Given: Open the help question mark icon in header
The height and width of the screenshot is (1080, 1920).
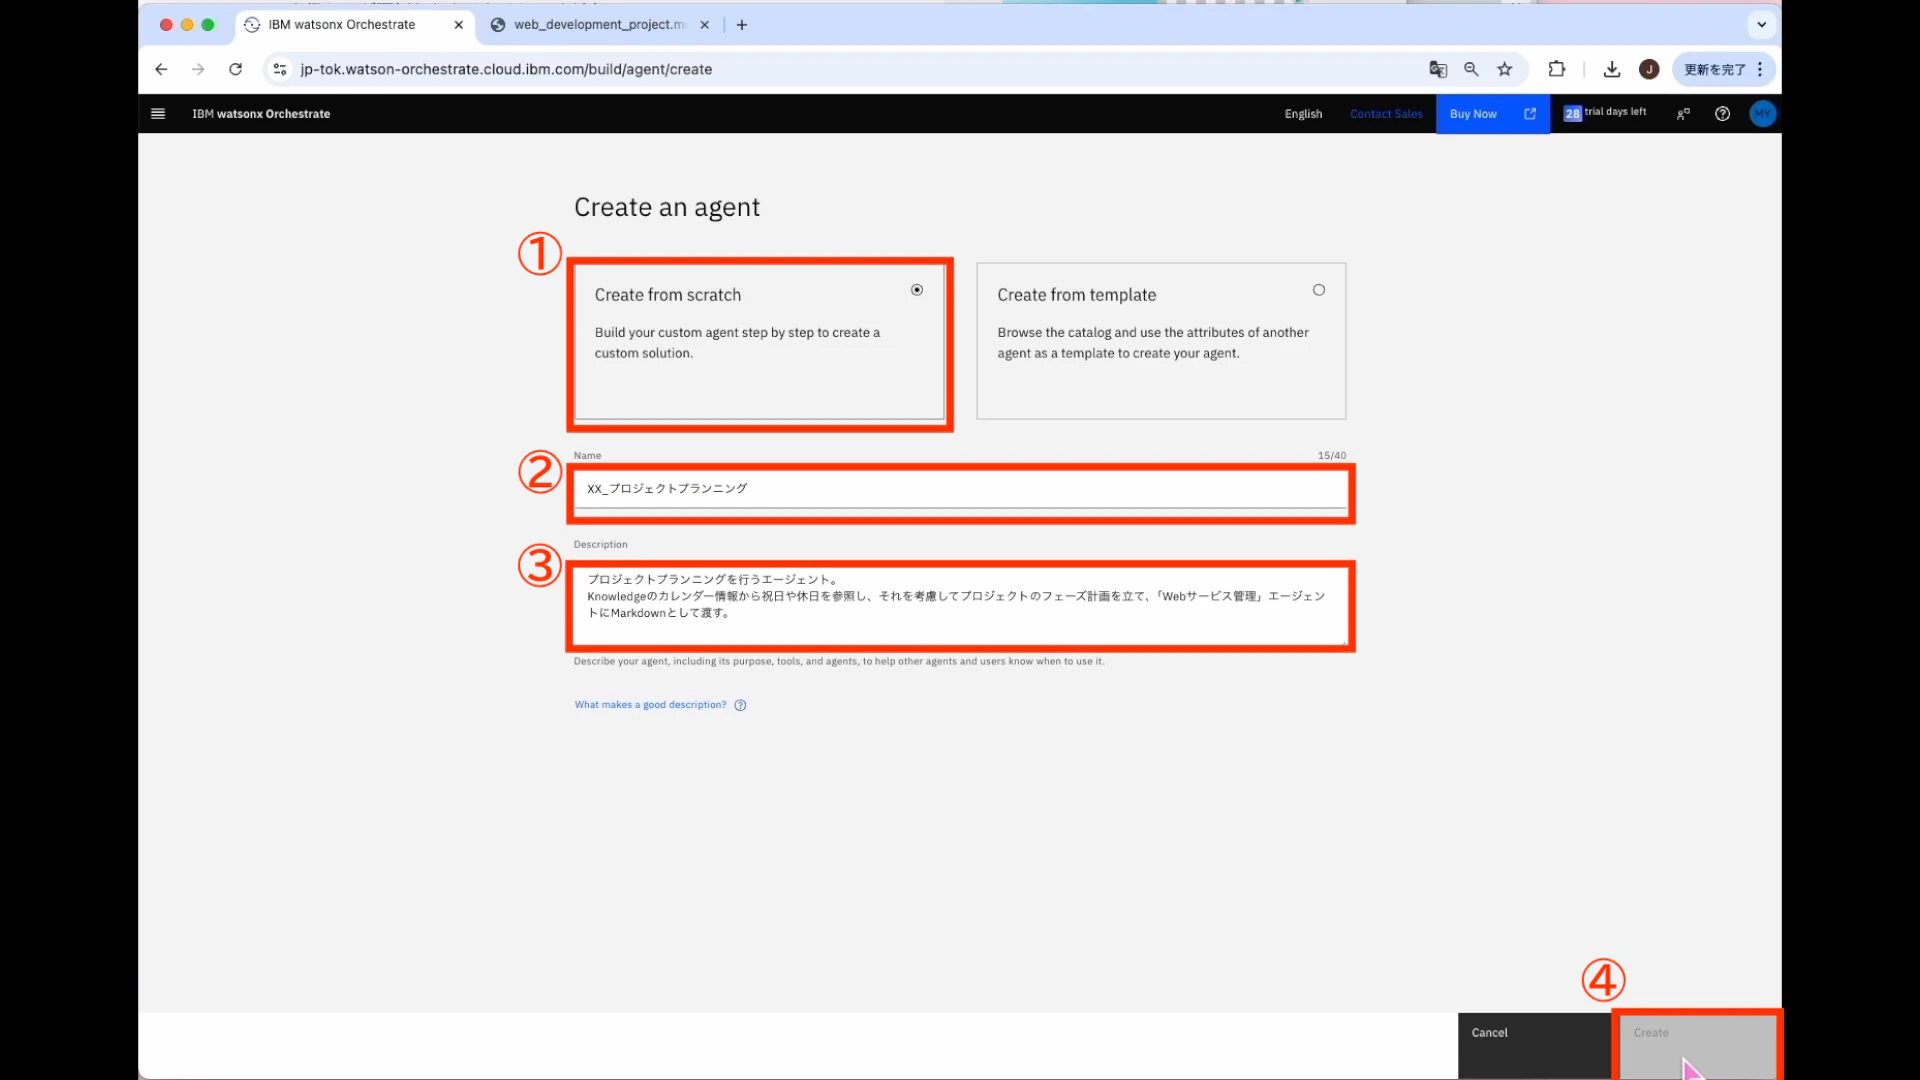Looking at the screenshot, I should (1722, 114).
